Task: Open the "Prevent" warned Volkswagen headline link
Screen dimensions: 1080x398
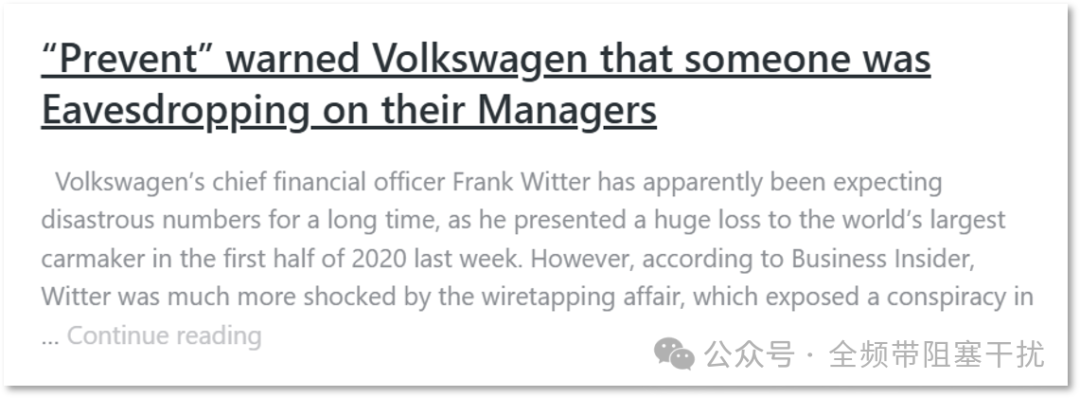Action: (x=486, y=84)
